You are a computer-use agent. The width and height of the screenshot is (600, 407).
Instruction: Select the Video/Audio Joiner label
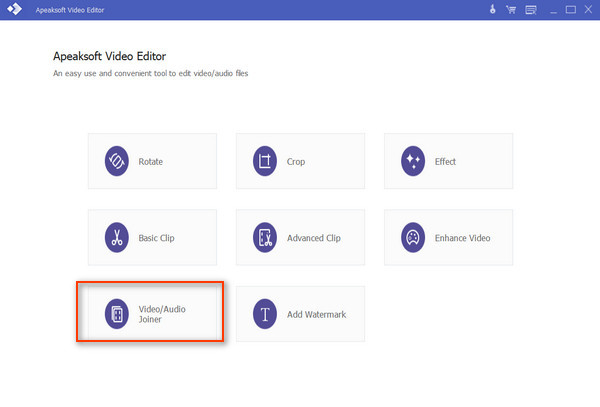[x=162, y=314]
